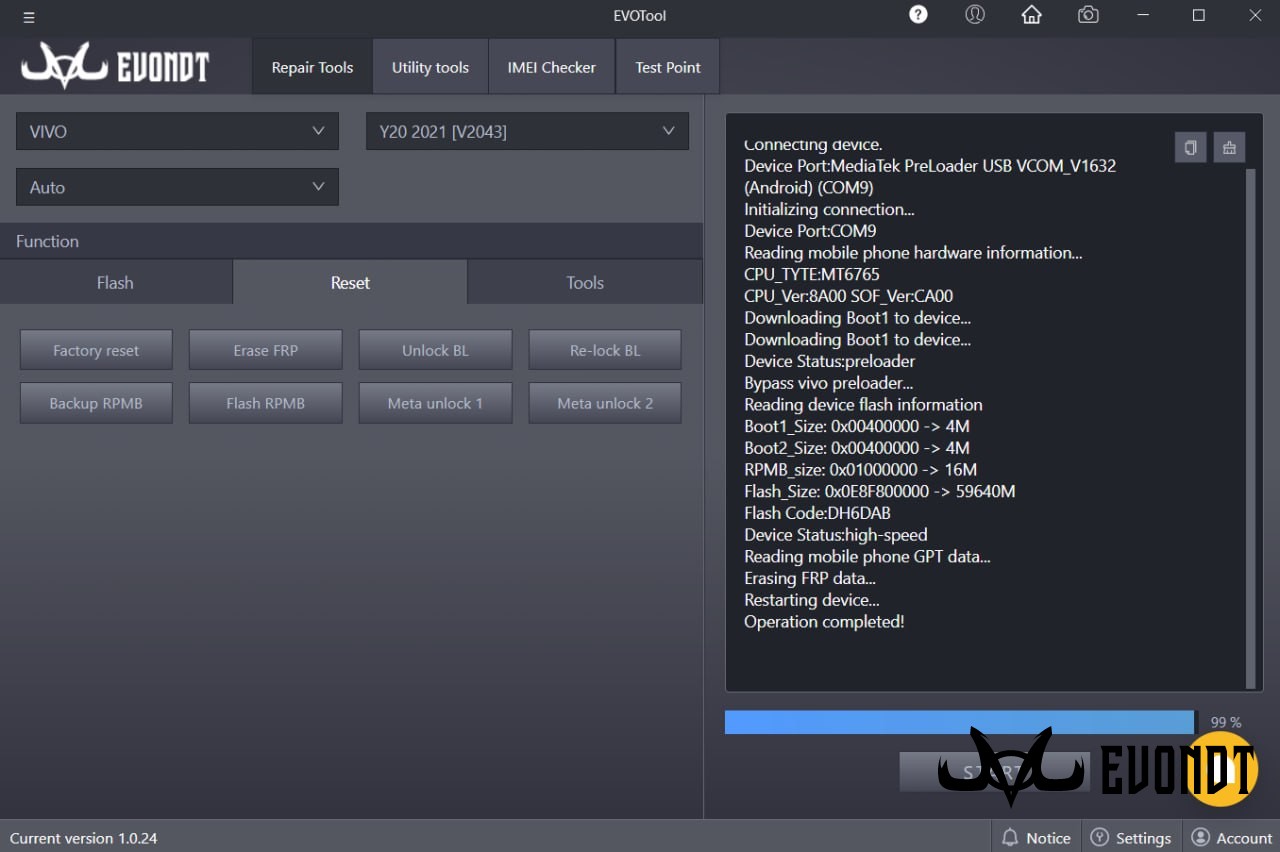Open the IMEI Checker tab
The width and height of the screenshot is (1280, 852).
coord(551,67)
